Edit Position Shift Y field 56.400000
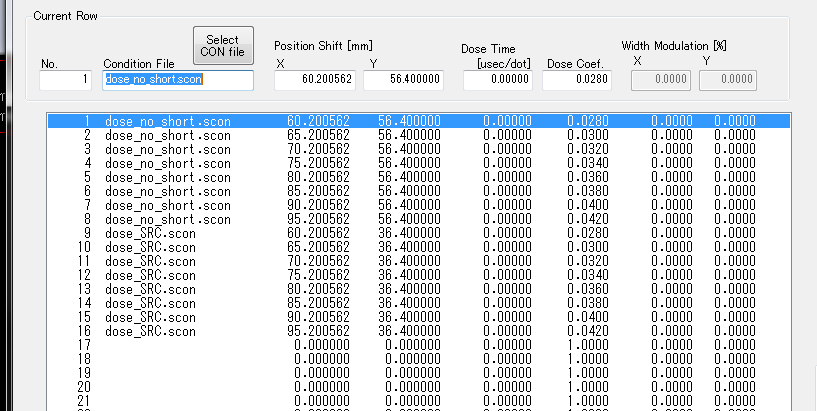Image resolution: width=817 pixels, height=411 pixels. (403, 80)
